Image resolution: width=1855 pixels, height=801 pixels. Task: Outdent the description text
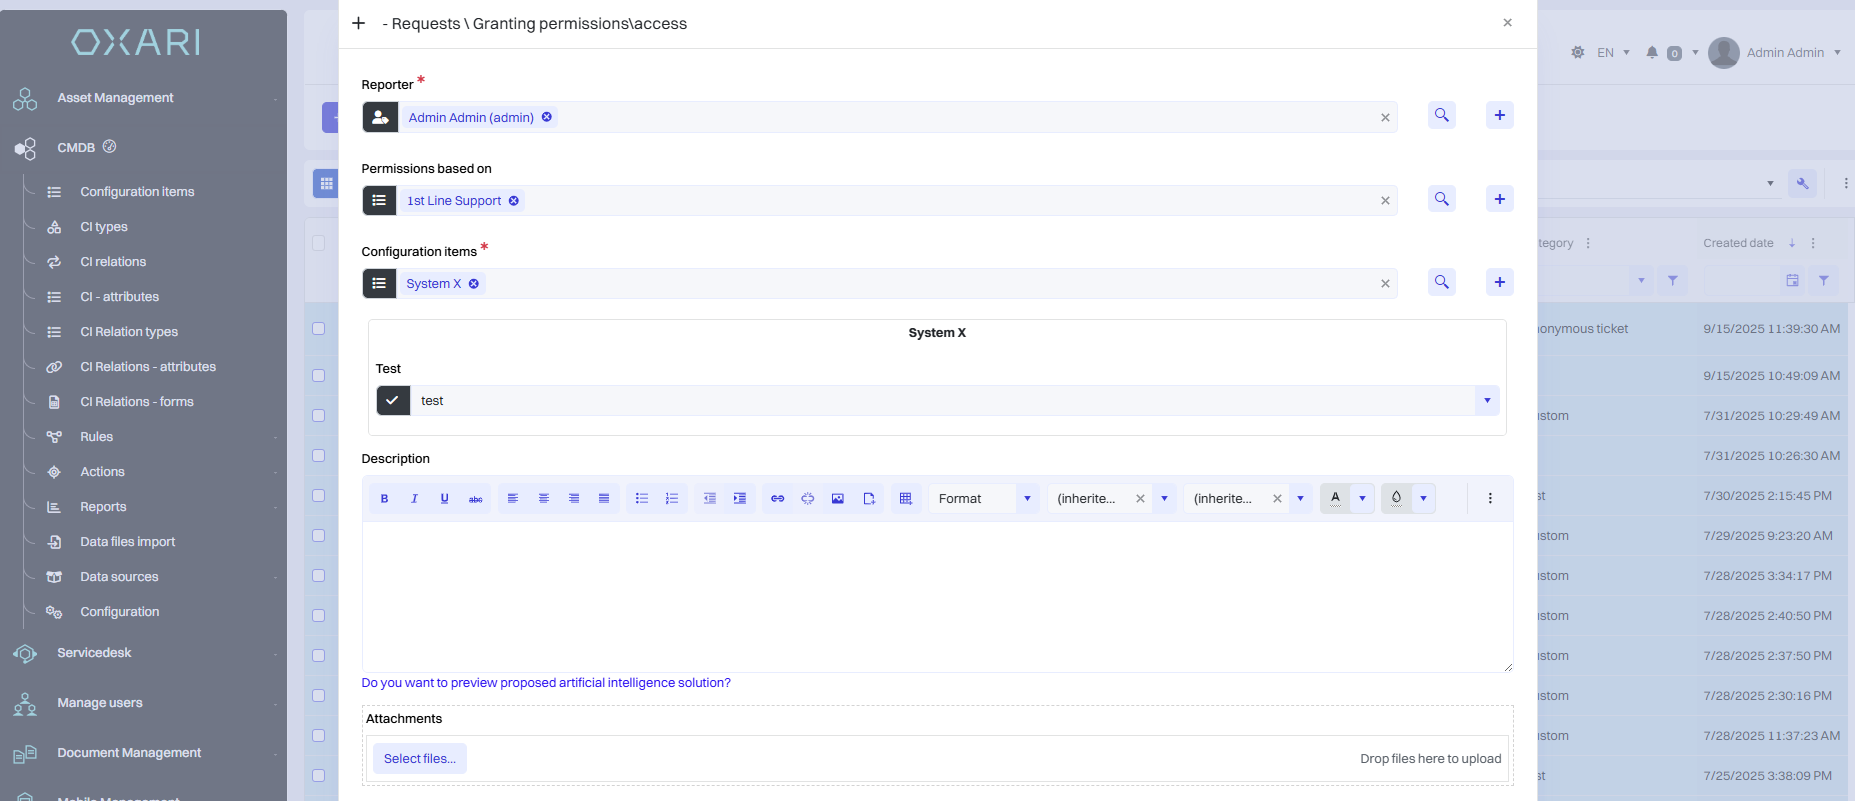(x=710, y=499)
